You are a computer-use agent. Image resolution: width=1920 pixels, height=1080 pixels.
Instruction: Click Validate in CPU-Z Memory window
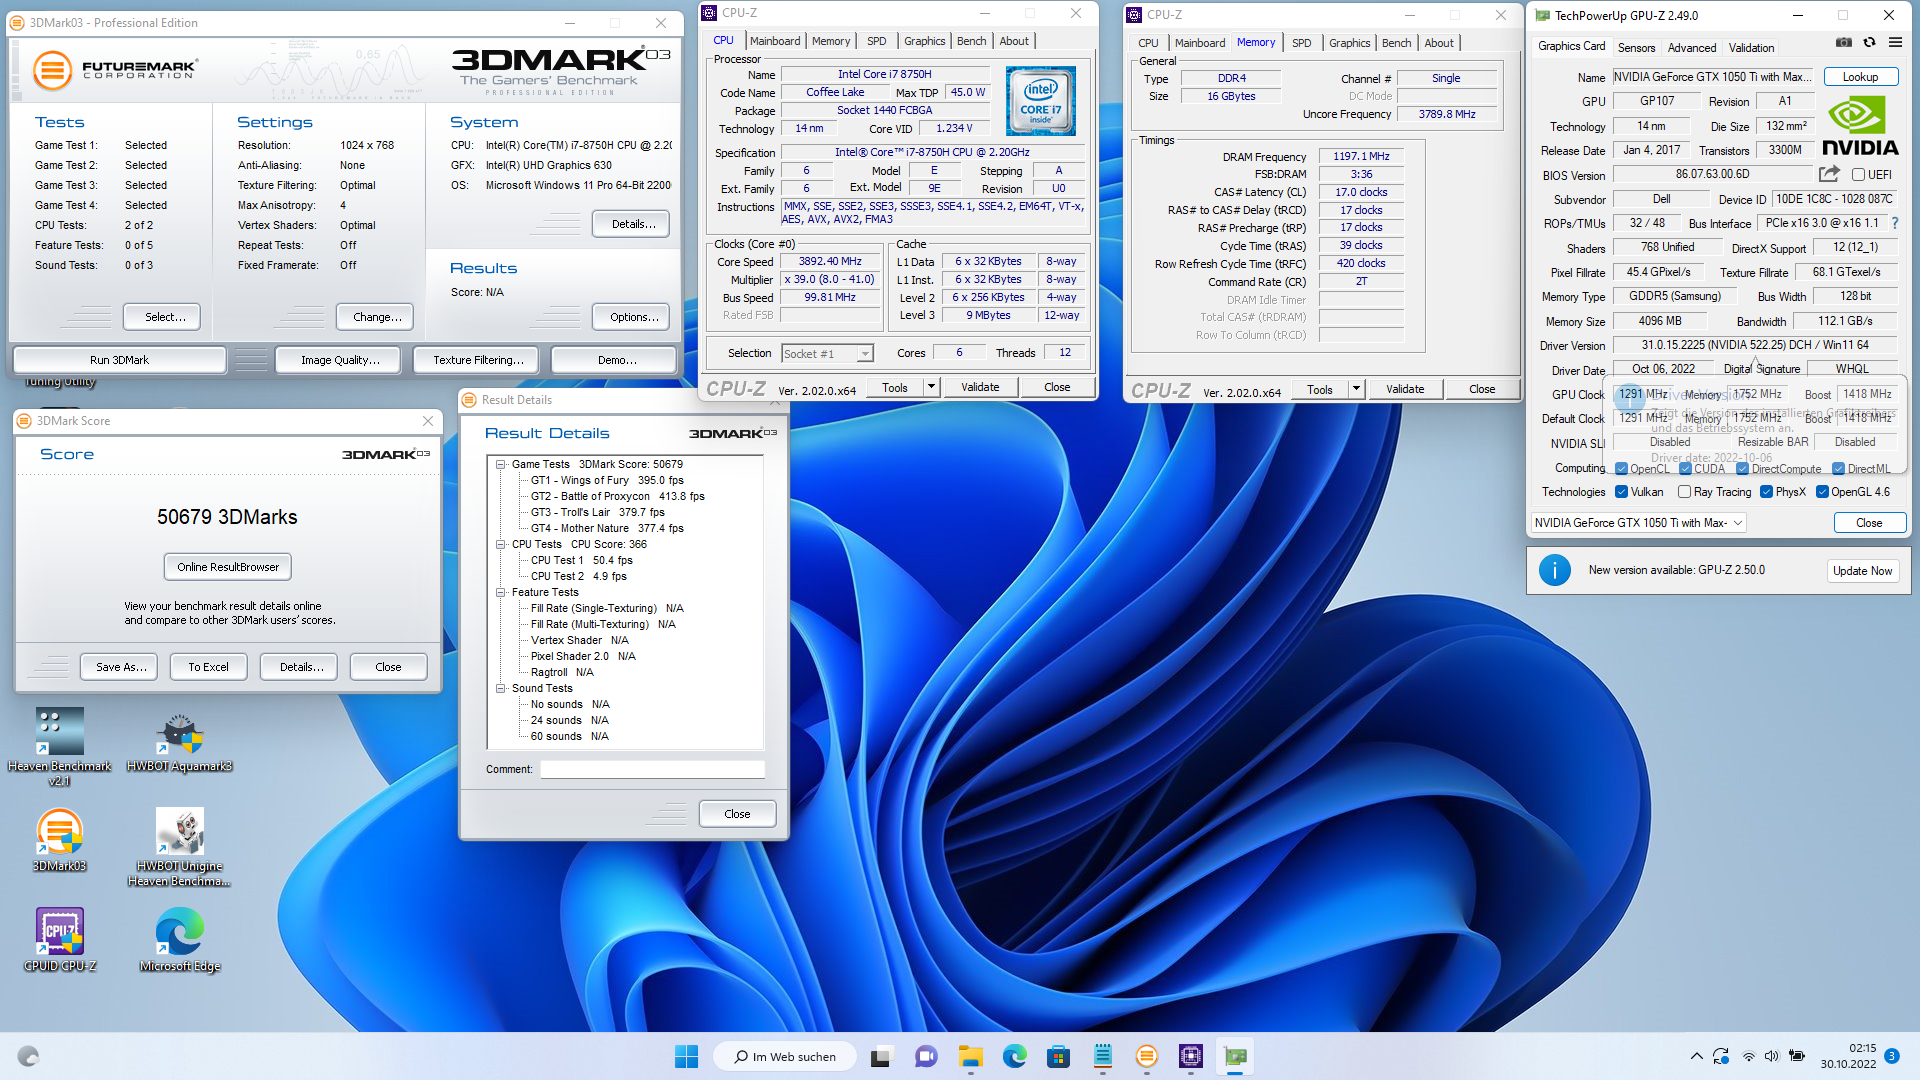[1405, 389]
